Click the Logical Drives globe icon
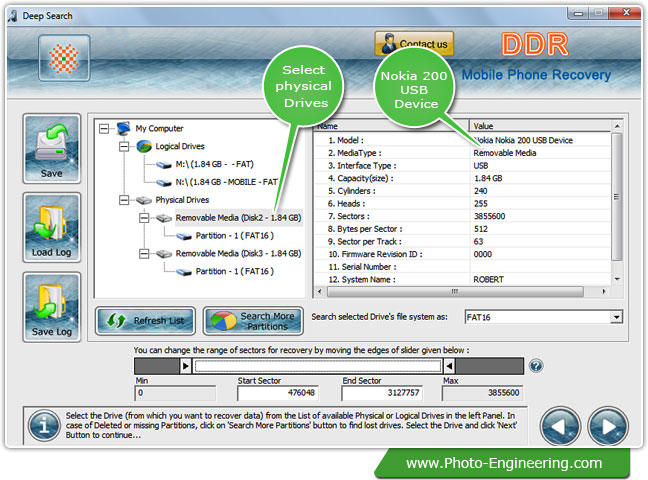This screenshot has height=480, width=648. 144,146
